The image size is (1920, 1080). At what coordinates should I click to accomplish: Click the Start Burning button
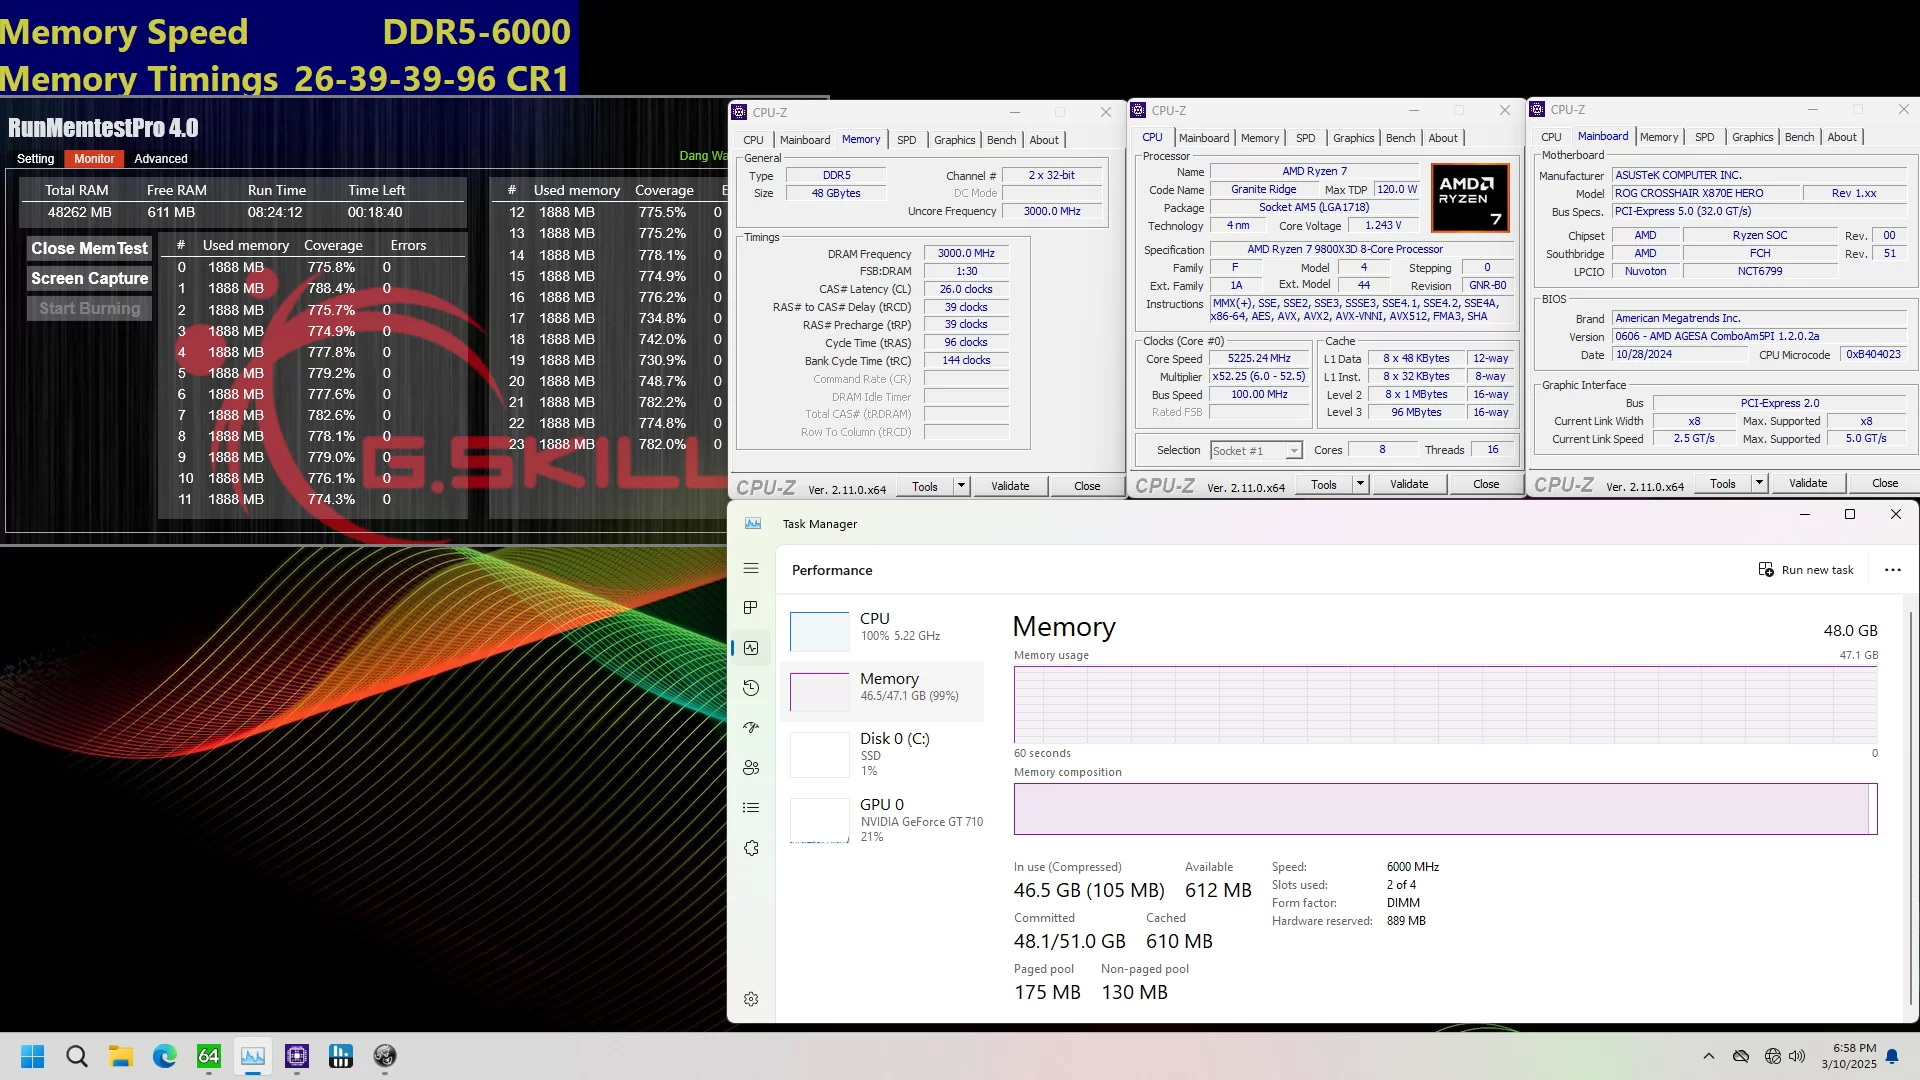88,307
